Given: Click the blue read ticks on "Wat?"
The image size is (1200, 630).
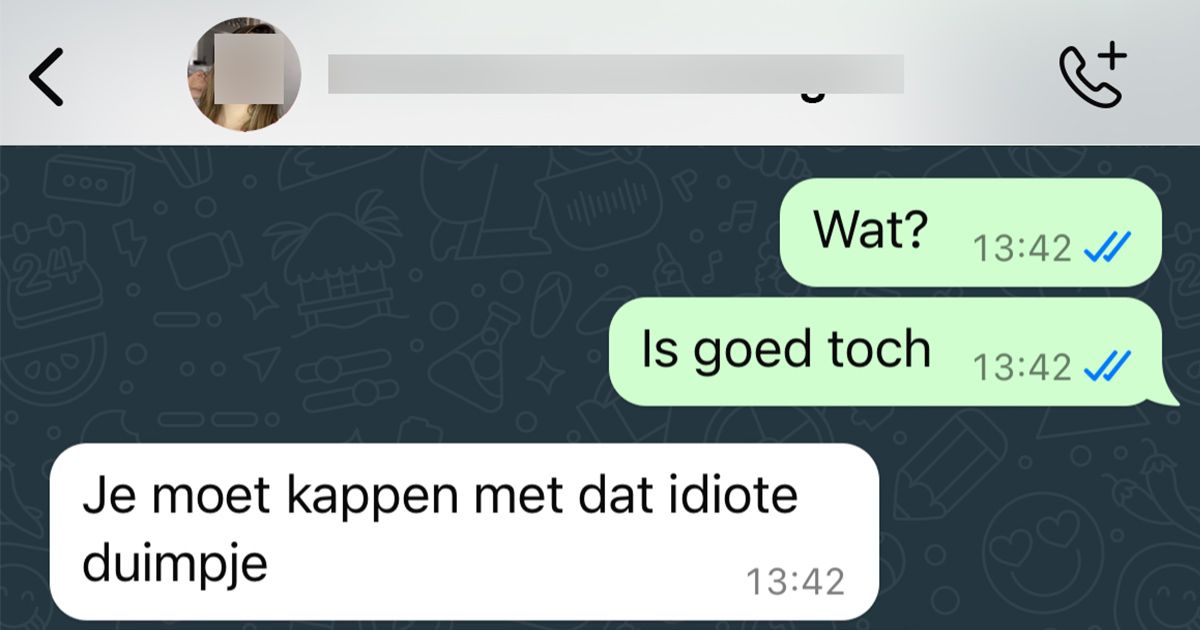Looking at the screenshot, I should click(x=1108, y=247).
